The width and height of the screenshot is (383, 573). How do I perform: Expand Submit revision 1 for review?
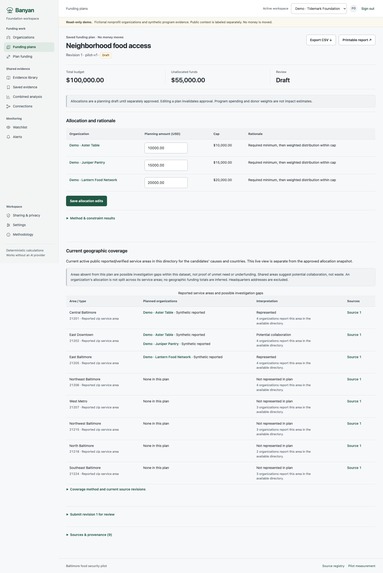click(90, 514)
